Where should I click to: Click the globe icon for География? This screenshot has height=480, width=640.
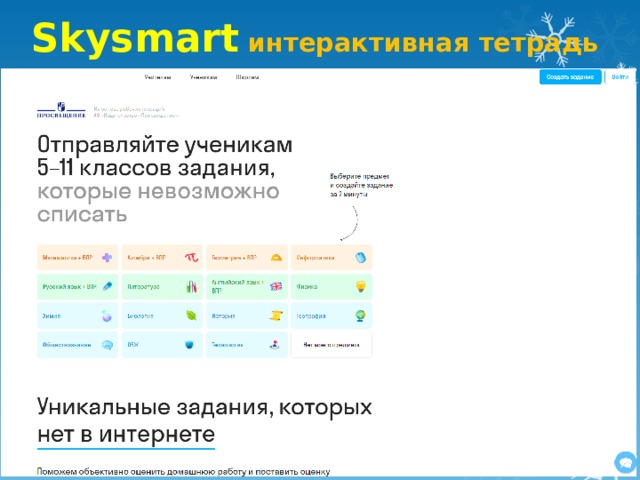360,316
